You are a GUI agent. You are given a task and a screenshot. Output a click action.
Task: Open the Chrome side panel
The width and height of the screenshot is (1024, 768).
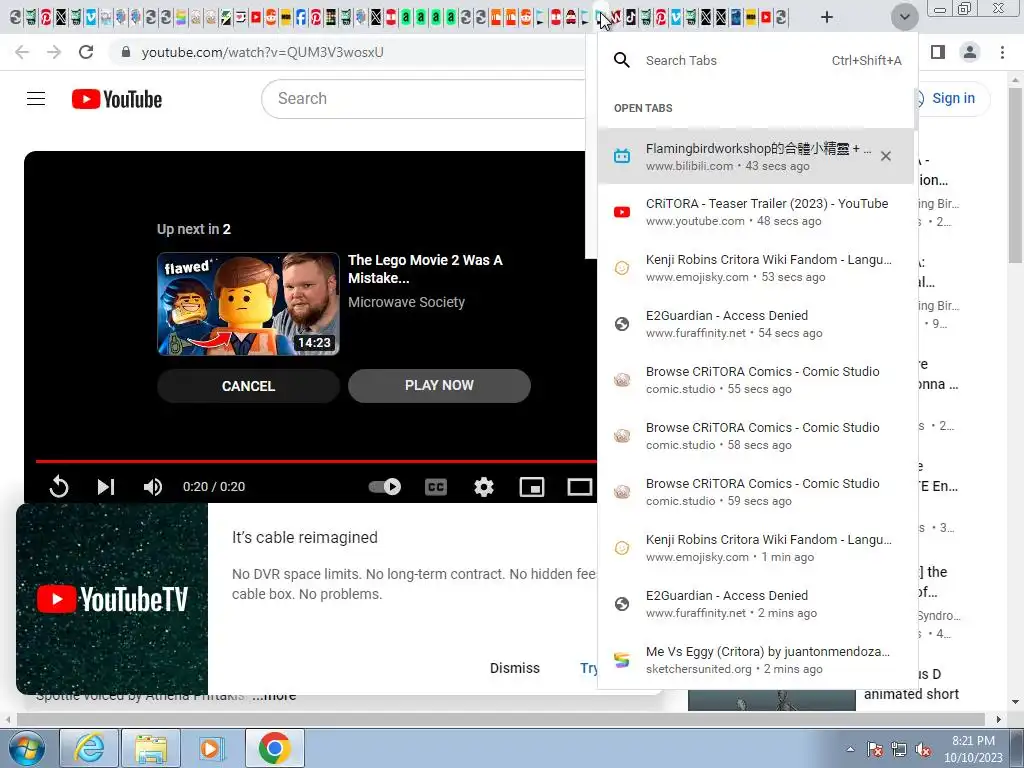[938, 52]
